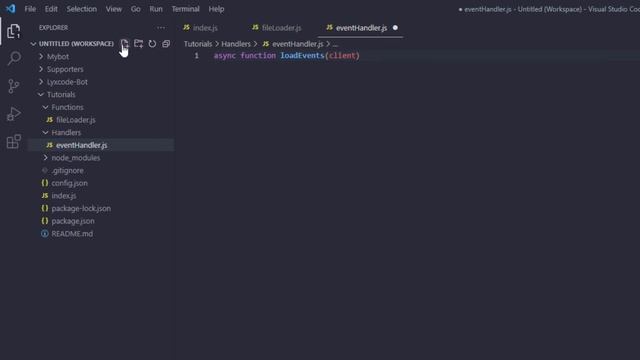Open the Go menu
This screenshot has width=640, height=360.
(136, 9)
